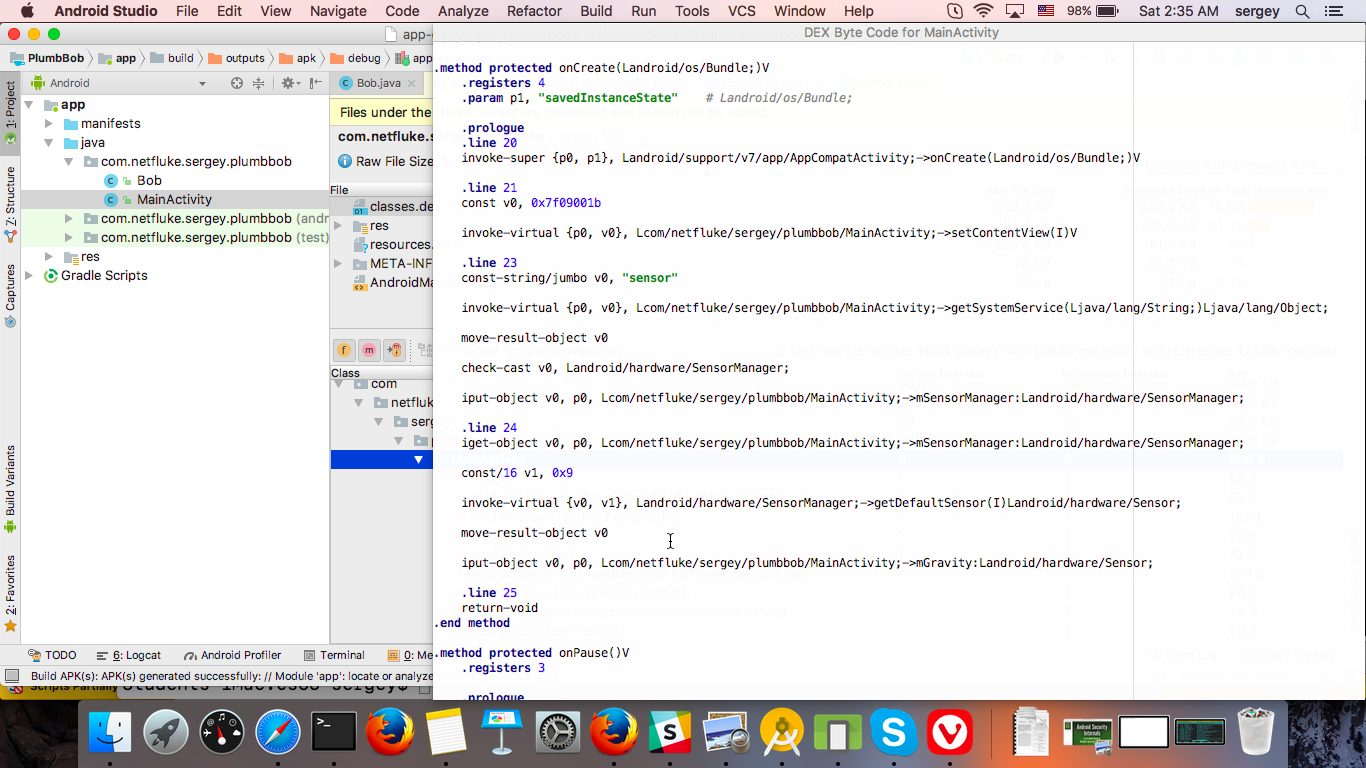Hide the Project panel with the hide icon
The height and width of the screenshot is (768, 1366).
point(316,83)
